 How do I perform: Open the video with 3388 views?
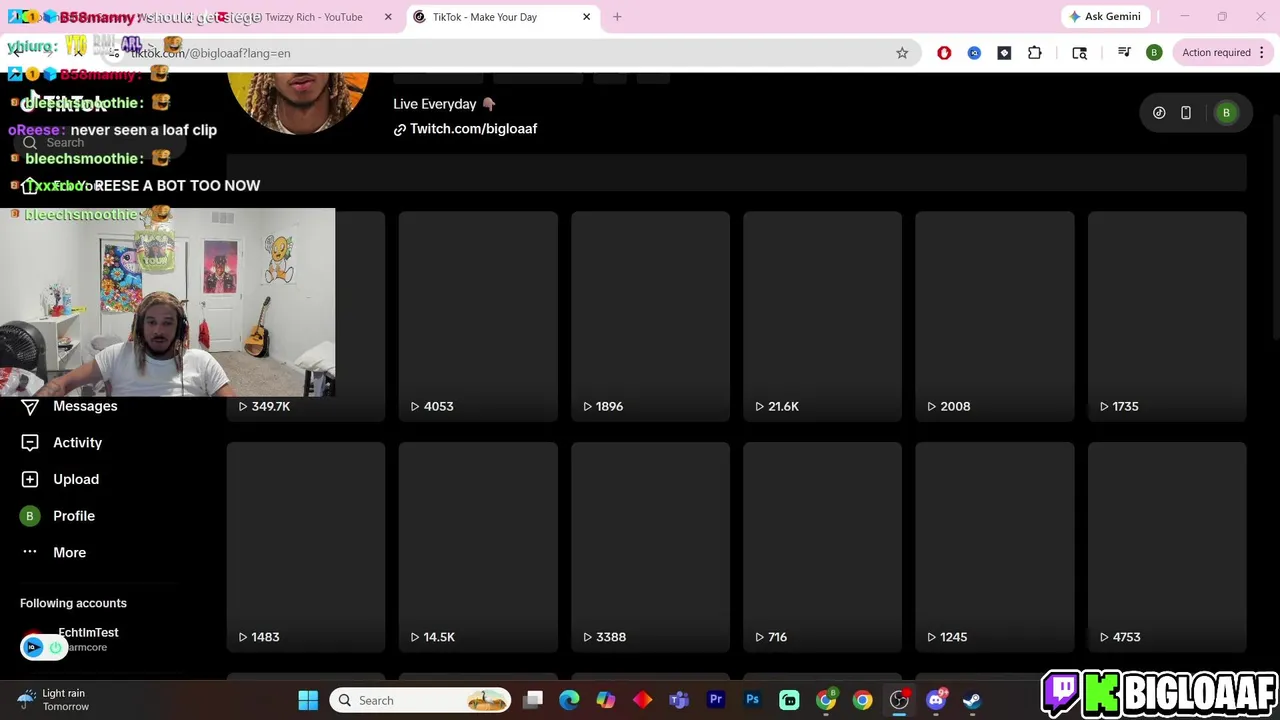pos(650,547)
